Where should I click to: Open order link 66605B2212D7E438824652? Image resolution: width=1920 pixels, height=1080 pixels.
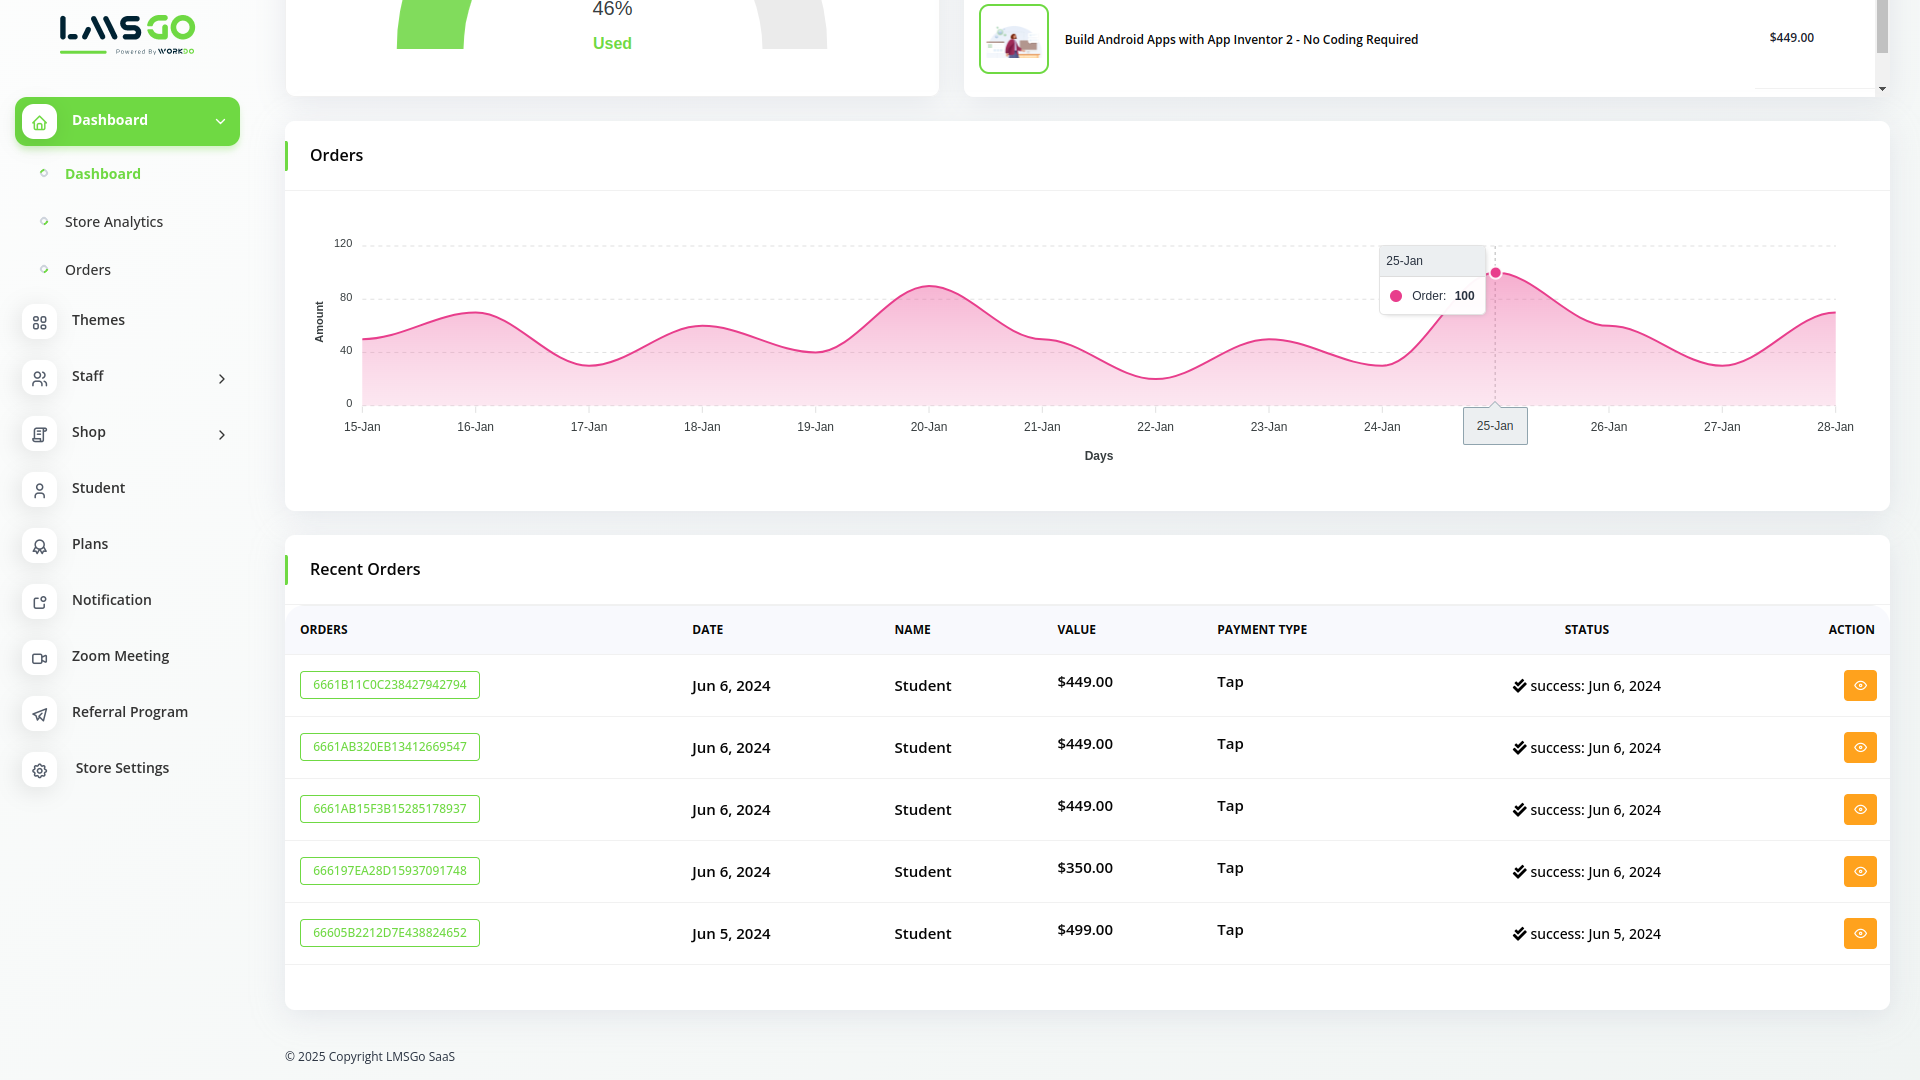pyautogui.click(x=389, y=933)
